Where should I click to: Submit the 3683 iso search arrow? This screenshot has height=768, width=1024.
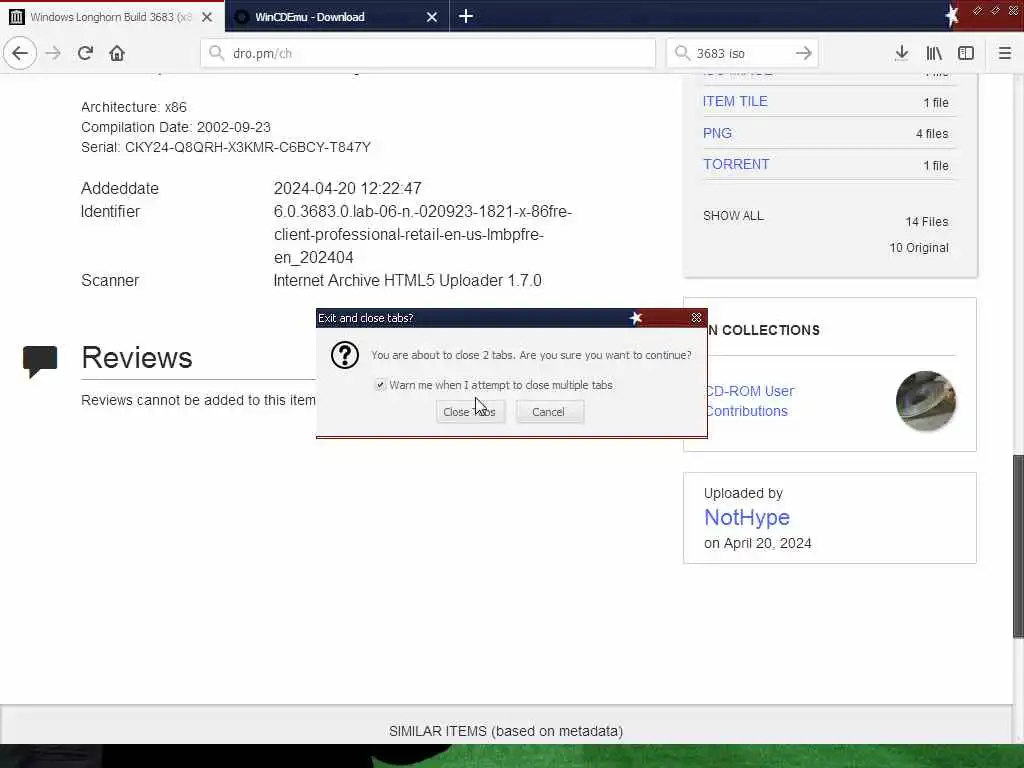(804, 53)
